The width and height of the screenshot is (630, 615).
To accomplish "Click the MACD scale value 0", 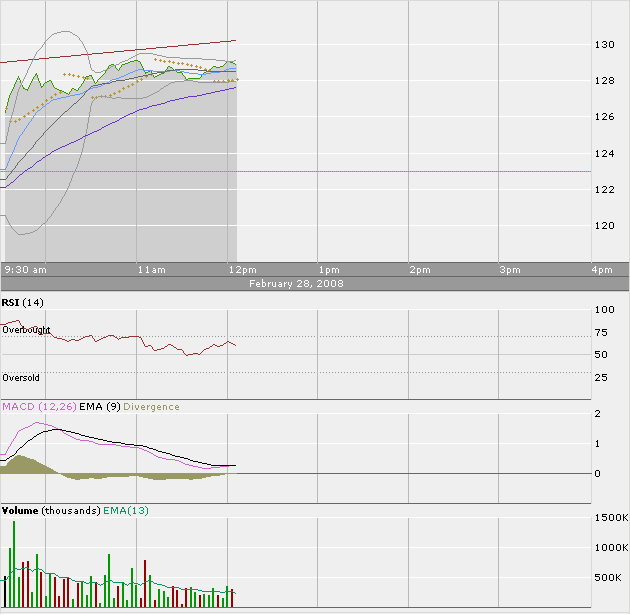I will (597, 474).
